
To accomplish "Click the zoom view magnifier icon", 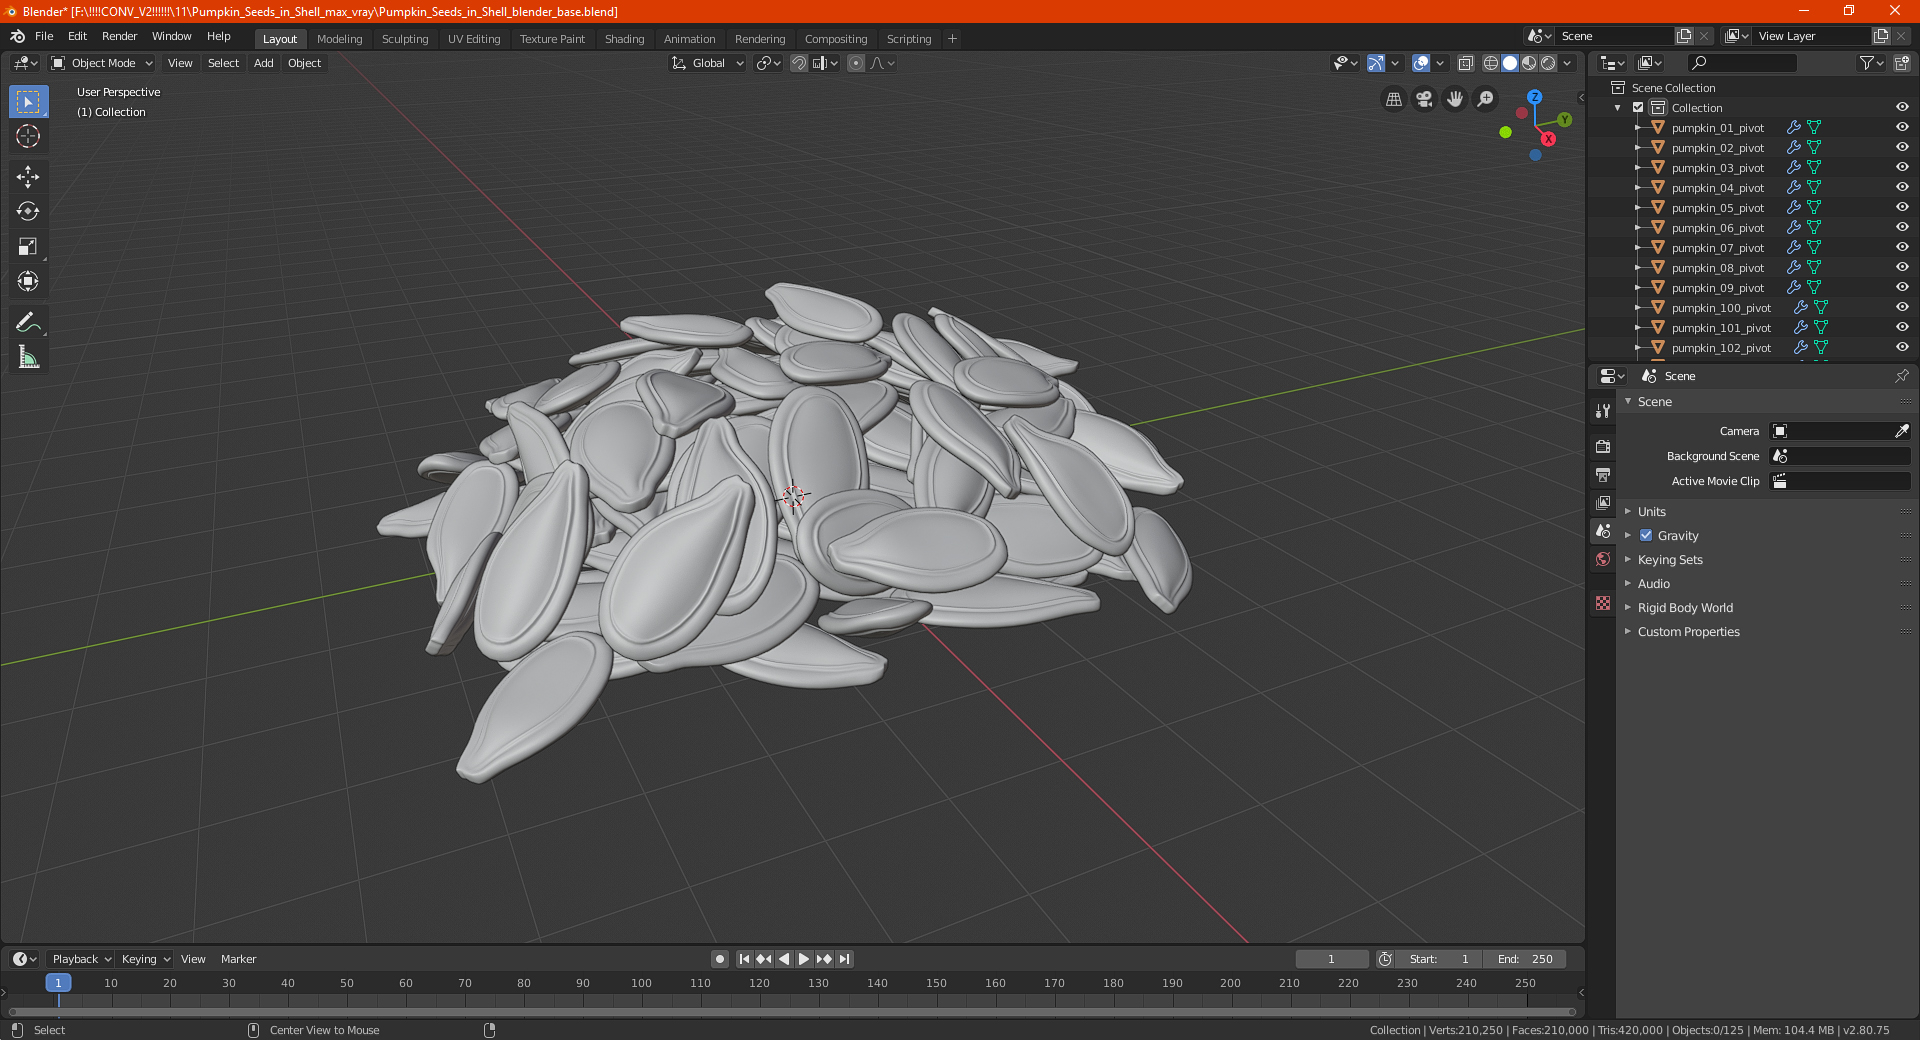I will click(x=1486, y=99).
